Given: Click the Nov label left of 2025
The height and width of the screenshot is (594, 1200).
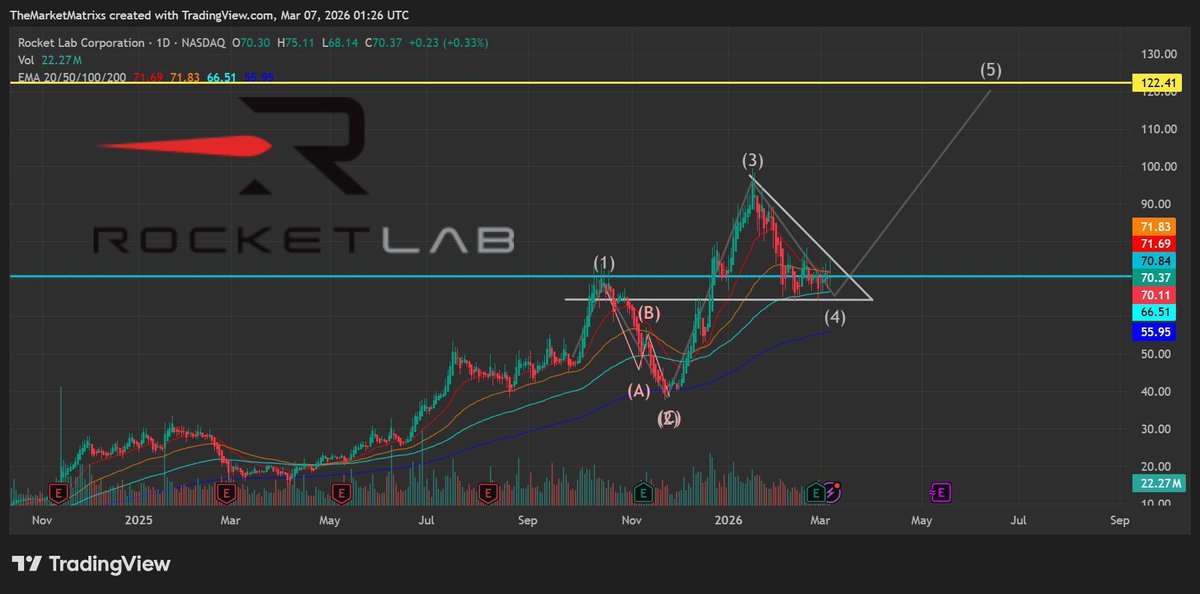Looking at the screenshot, I should [41, 521].
